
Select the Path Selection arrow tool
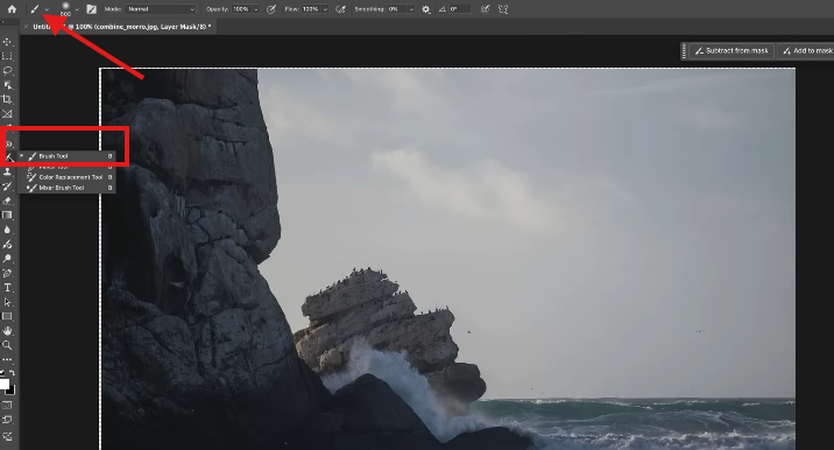[7, 302]
